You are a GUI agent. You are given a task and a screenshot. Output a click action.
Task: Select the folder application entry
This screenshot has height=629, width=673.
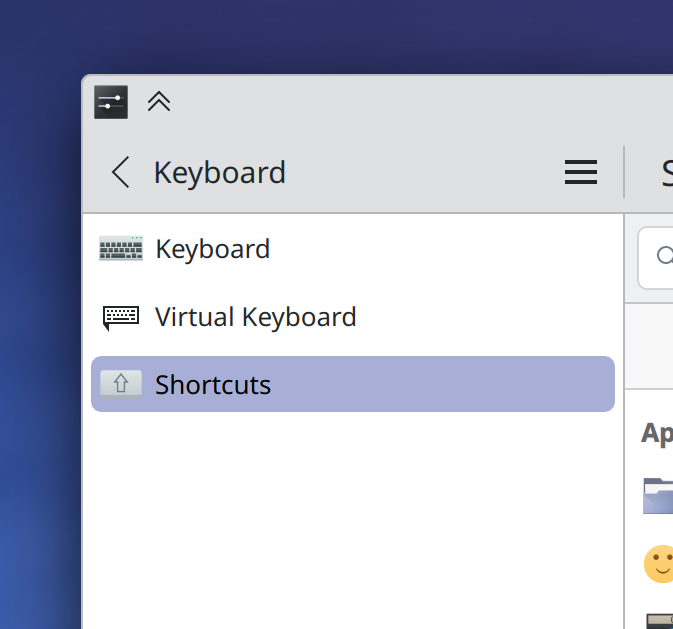(x=658, y=496)
